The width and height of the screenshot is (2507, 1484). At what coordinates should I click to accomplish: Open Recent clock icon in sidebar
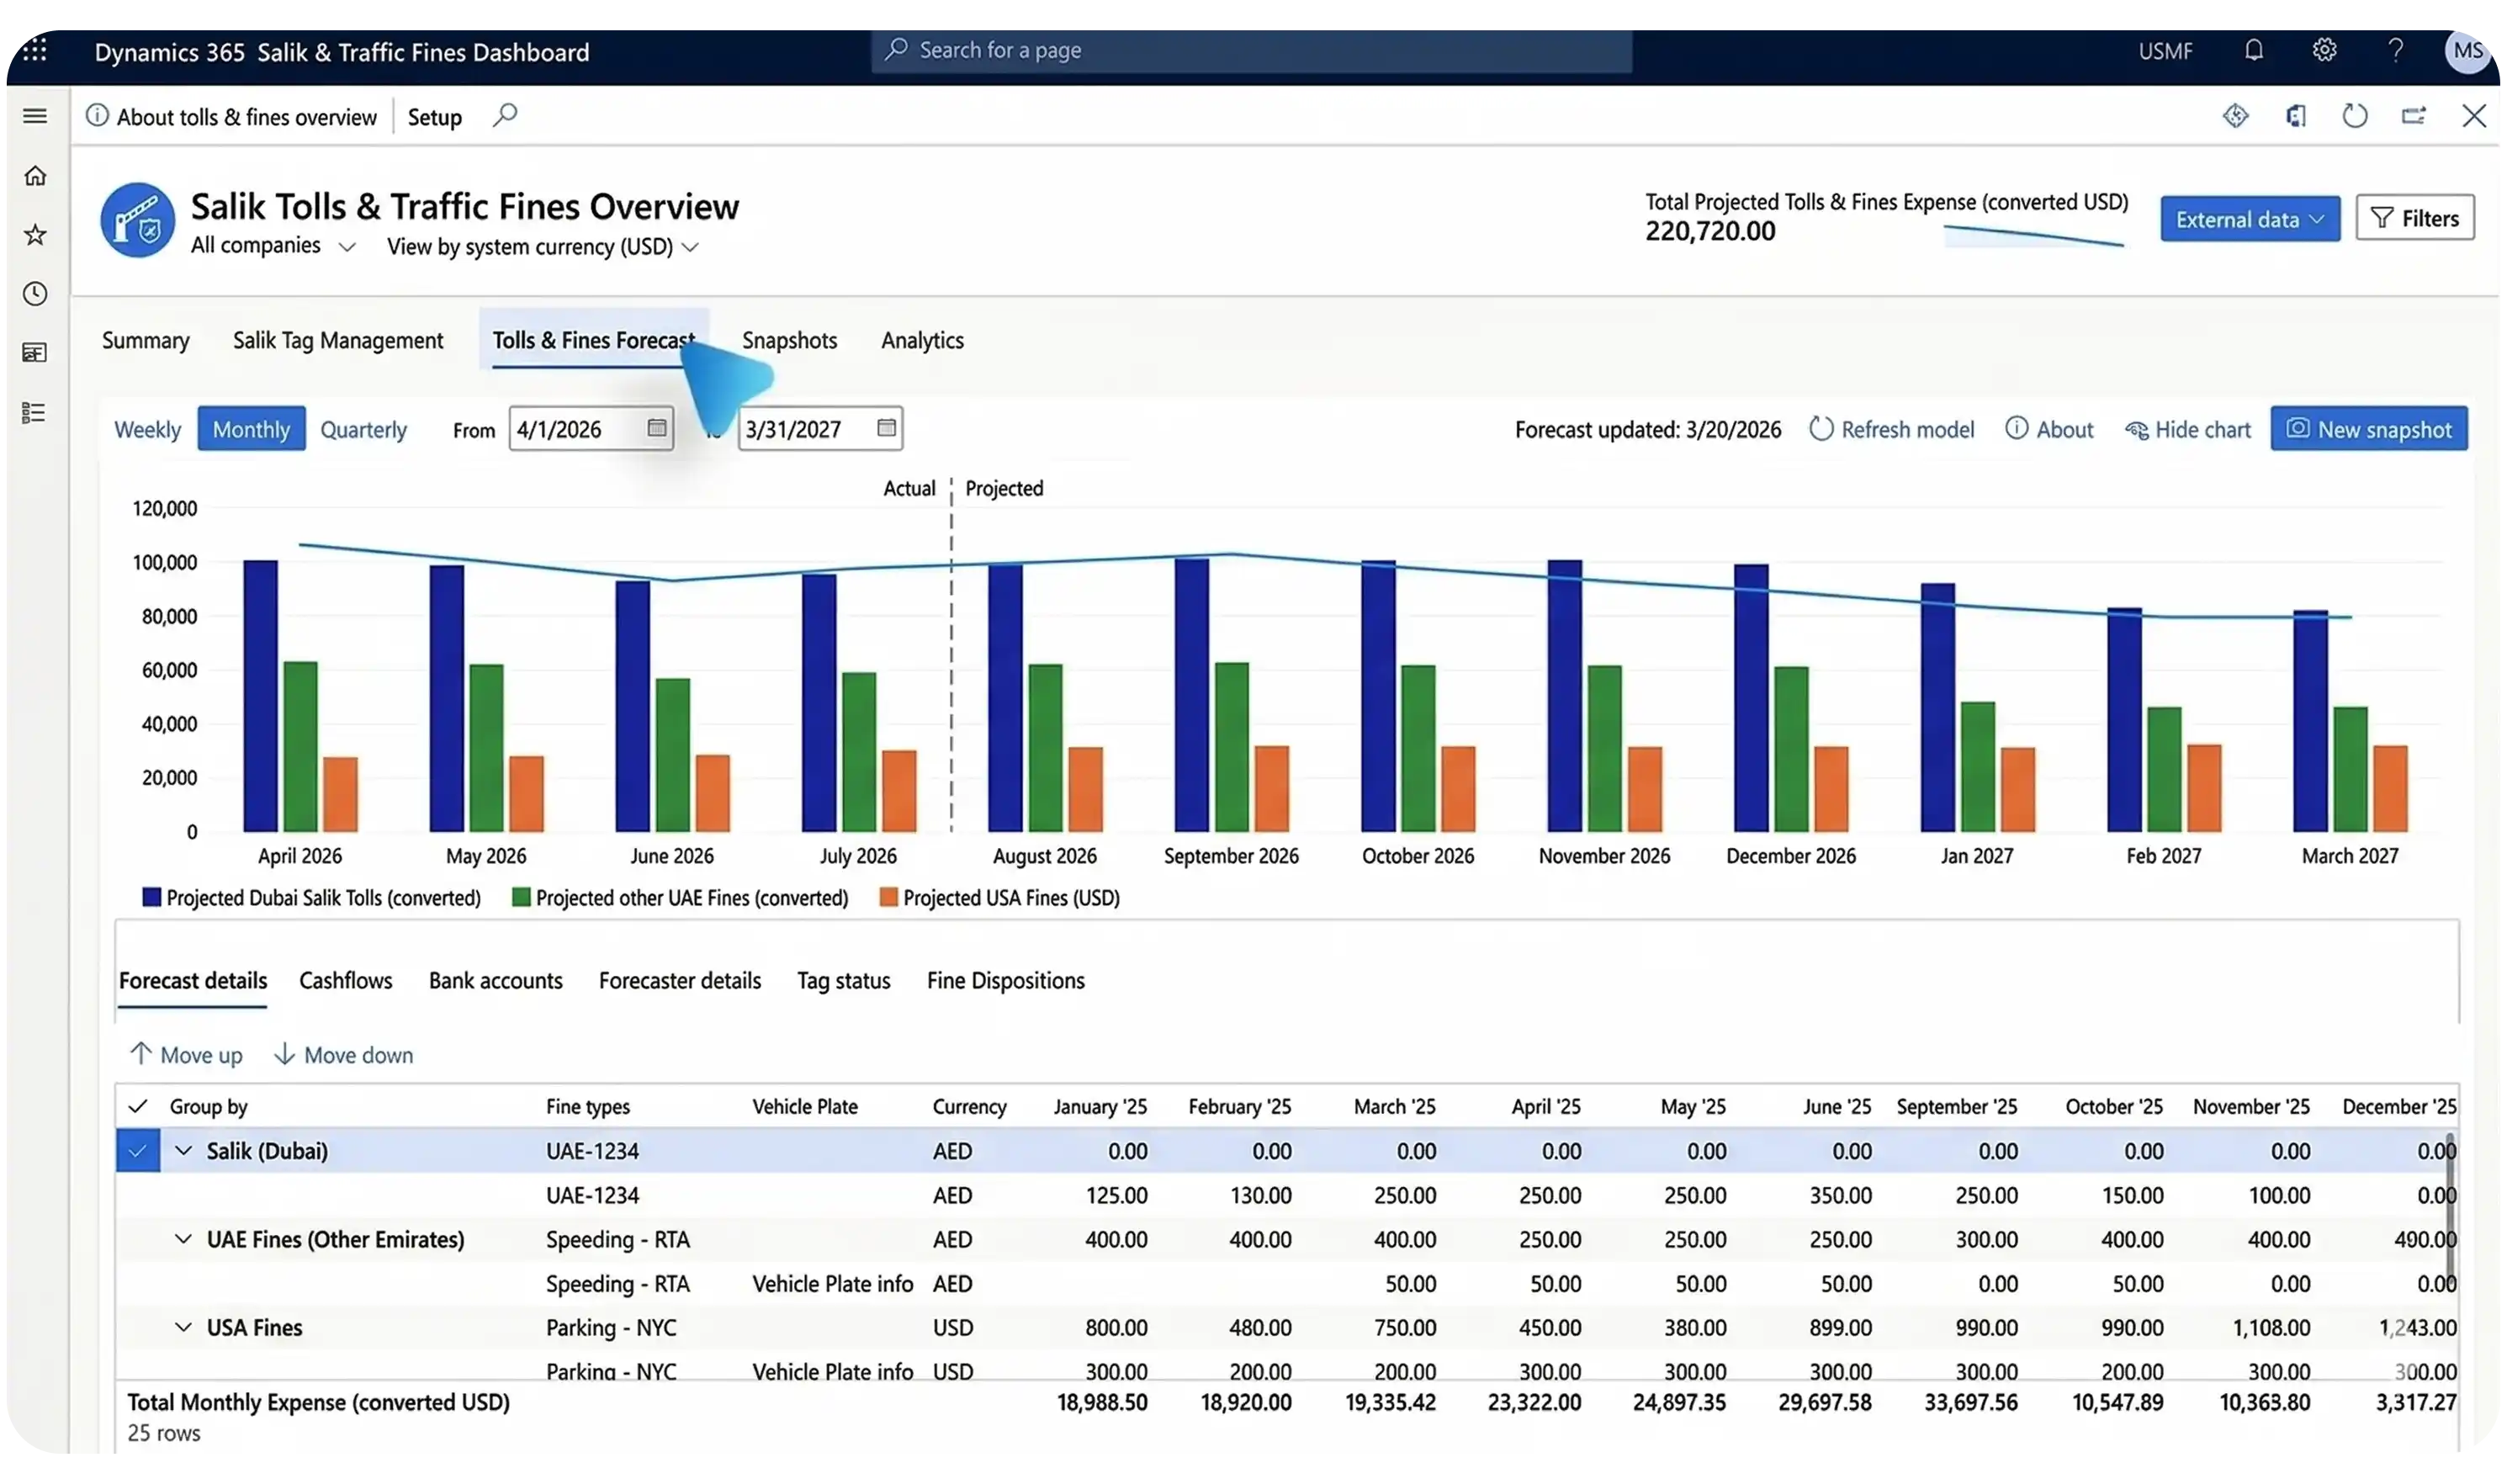click(35, 294)
